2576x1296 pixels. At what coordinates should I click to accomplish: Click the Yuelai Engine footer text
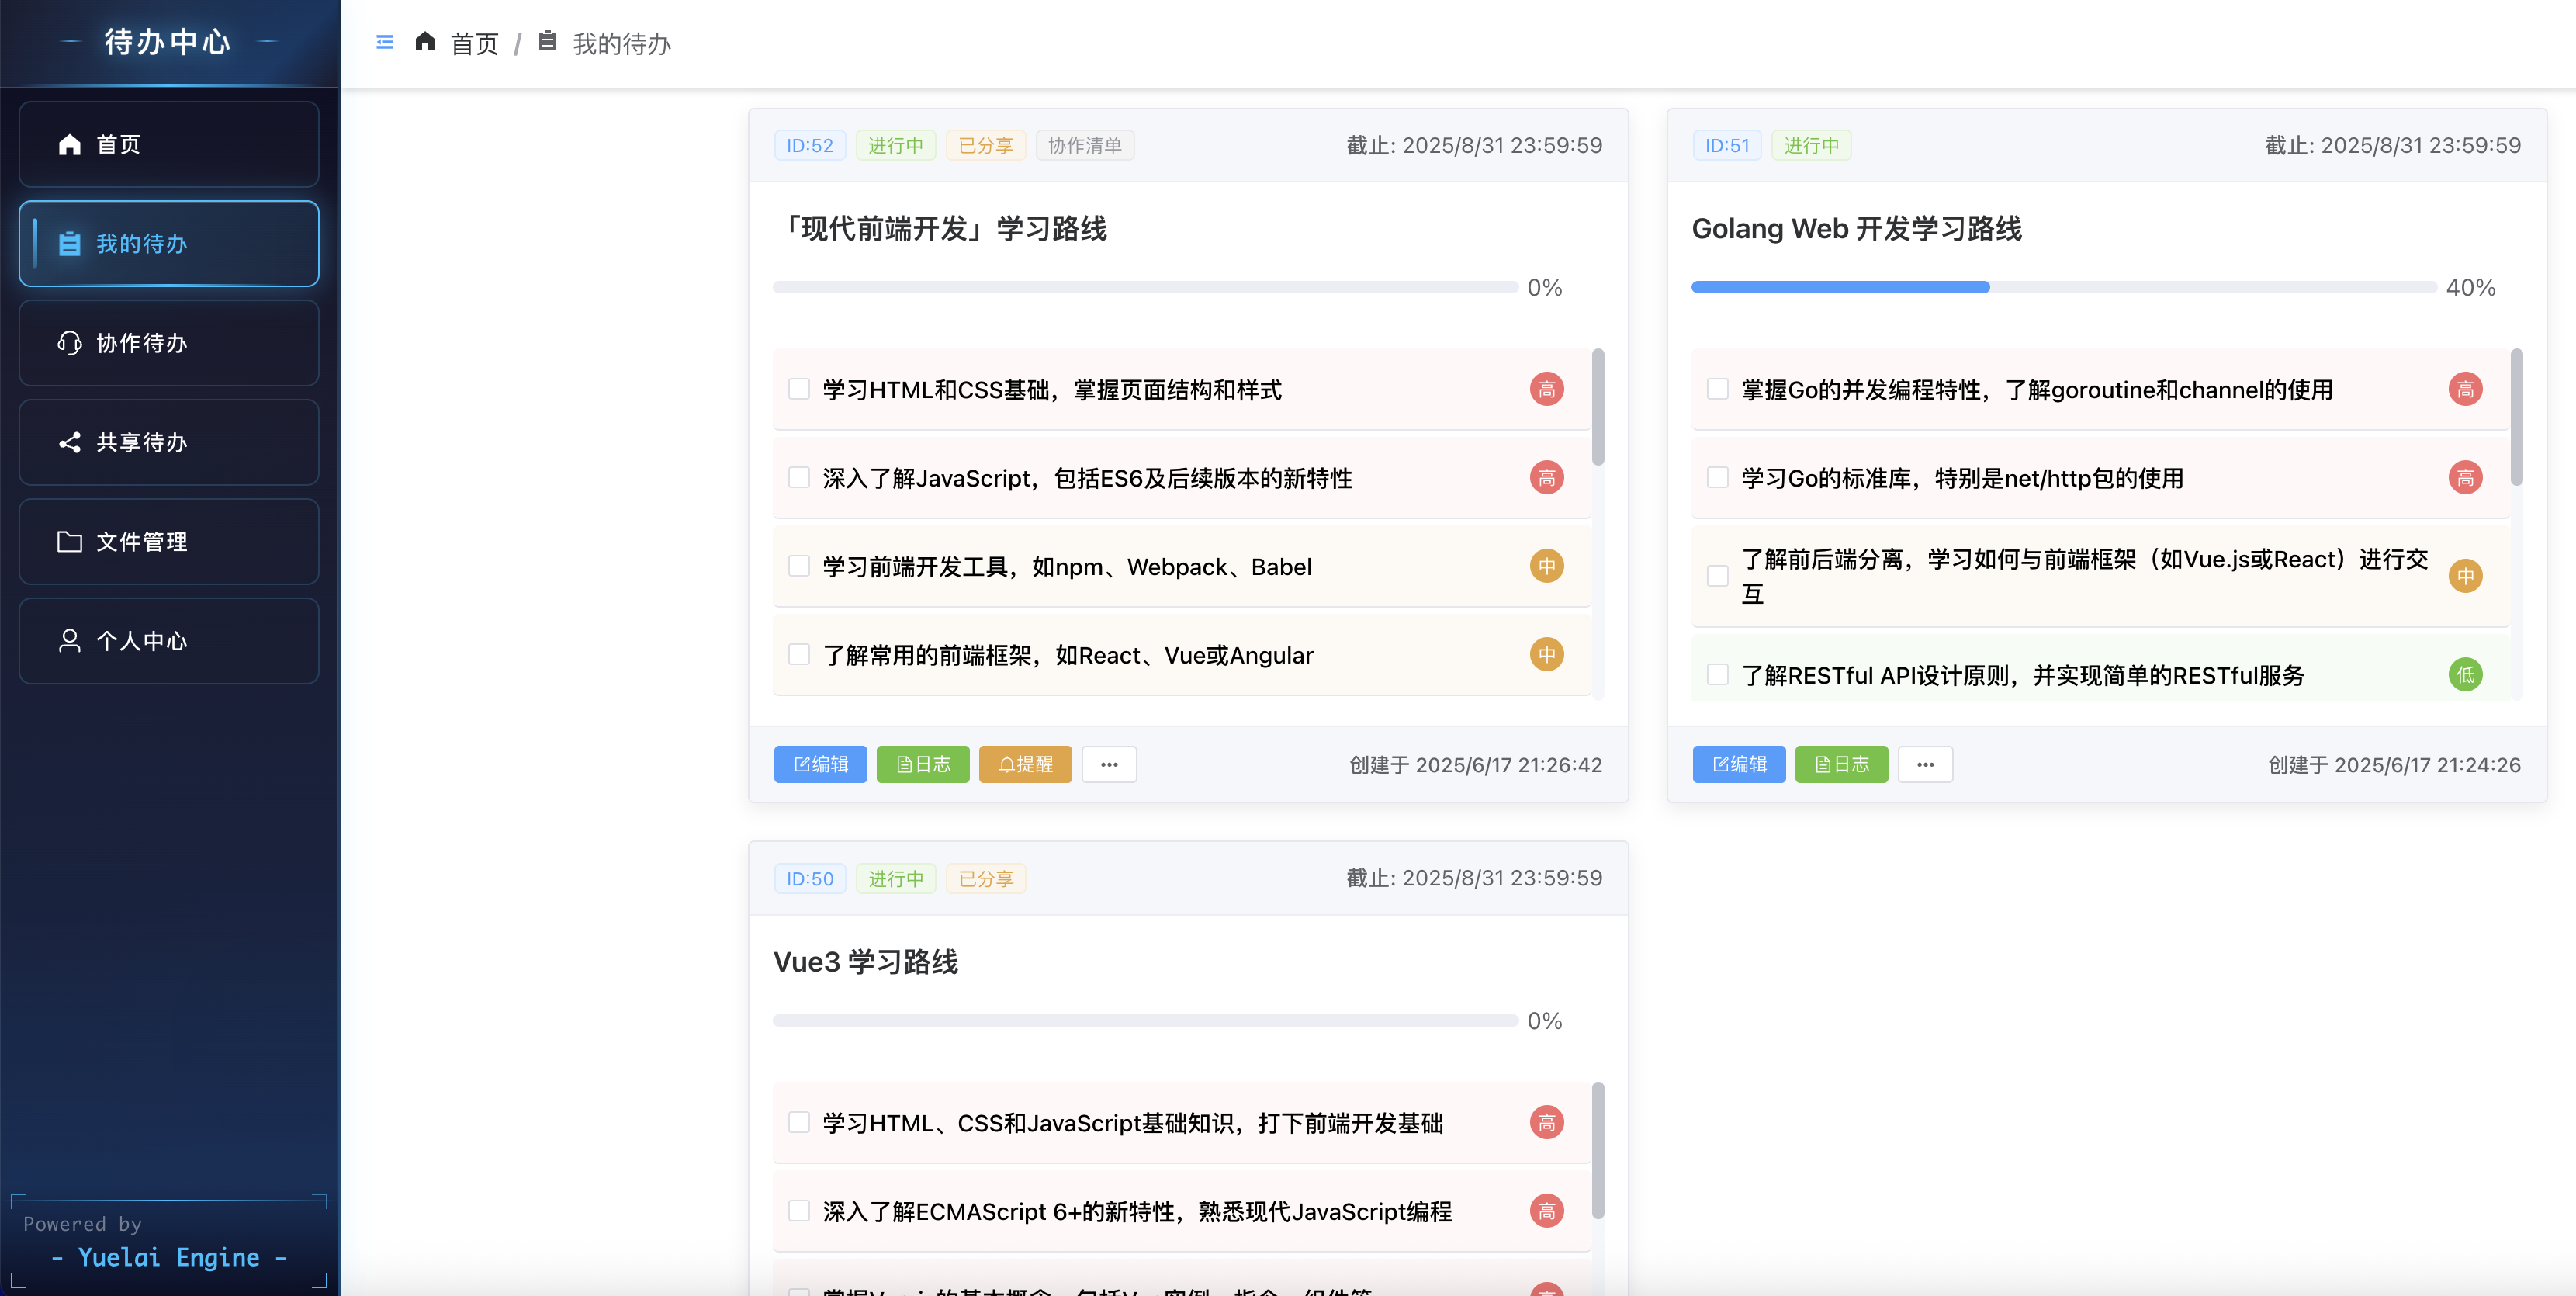[169, 1257]
